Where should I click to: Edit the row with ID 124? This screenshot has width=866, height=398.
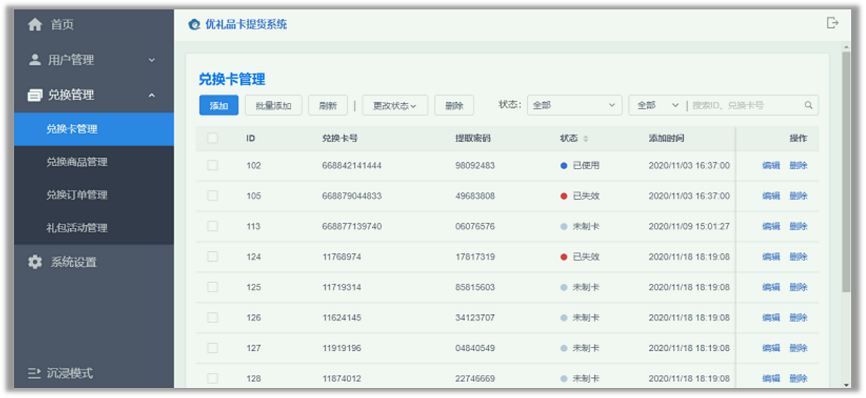coord(771,257)
